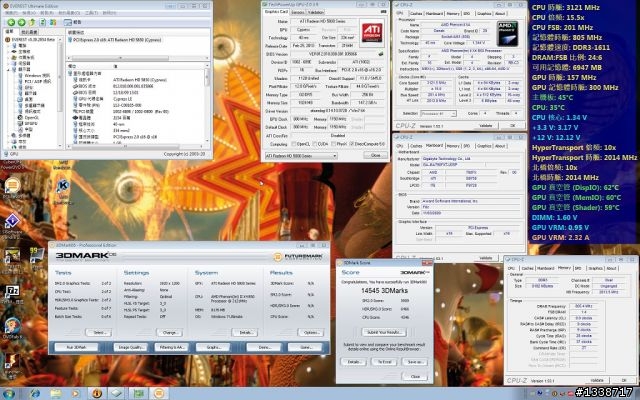
Task: Click Run 3DMark button
Action: pos(76,347)
